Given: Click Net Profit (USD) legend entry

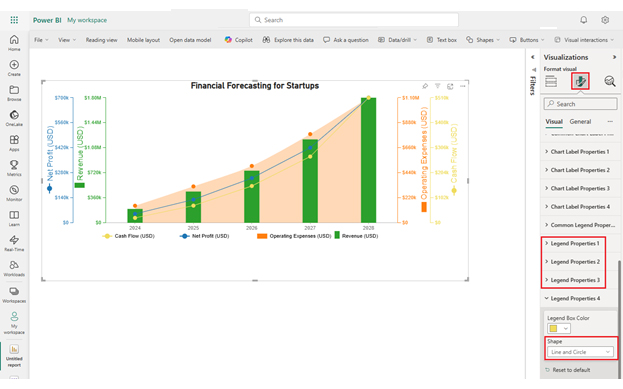Looking at the screenshot, I should pyautogui.click(x=204, y=236).
